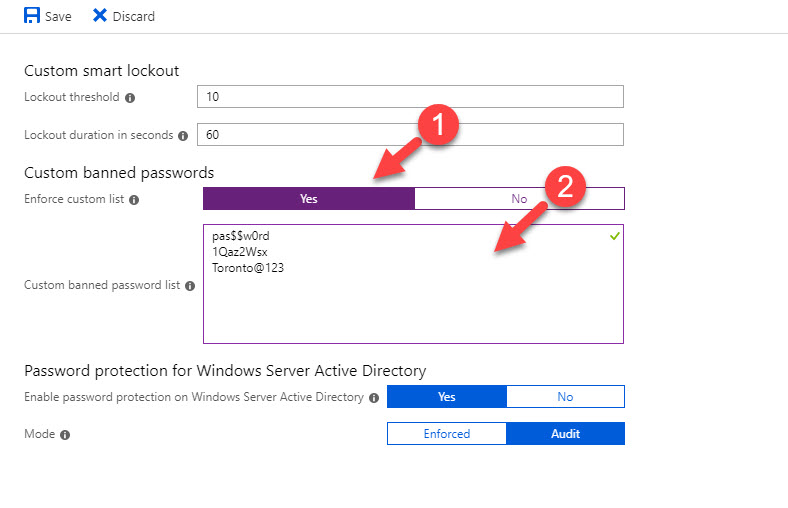Show info for Enable password protection setting
This screenshot has height=508, width=788.
(374, 398)
